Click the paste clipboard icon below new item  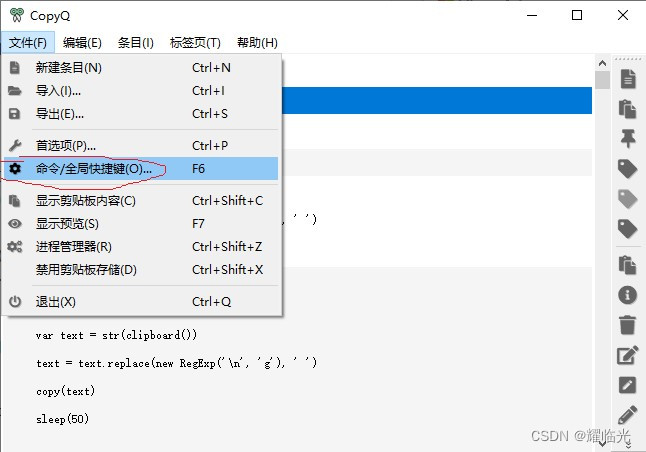[x=627, y=109]
